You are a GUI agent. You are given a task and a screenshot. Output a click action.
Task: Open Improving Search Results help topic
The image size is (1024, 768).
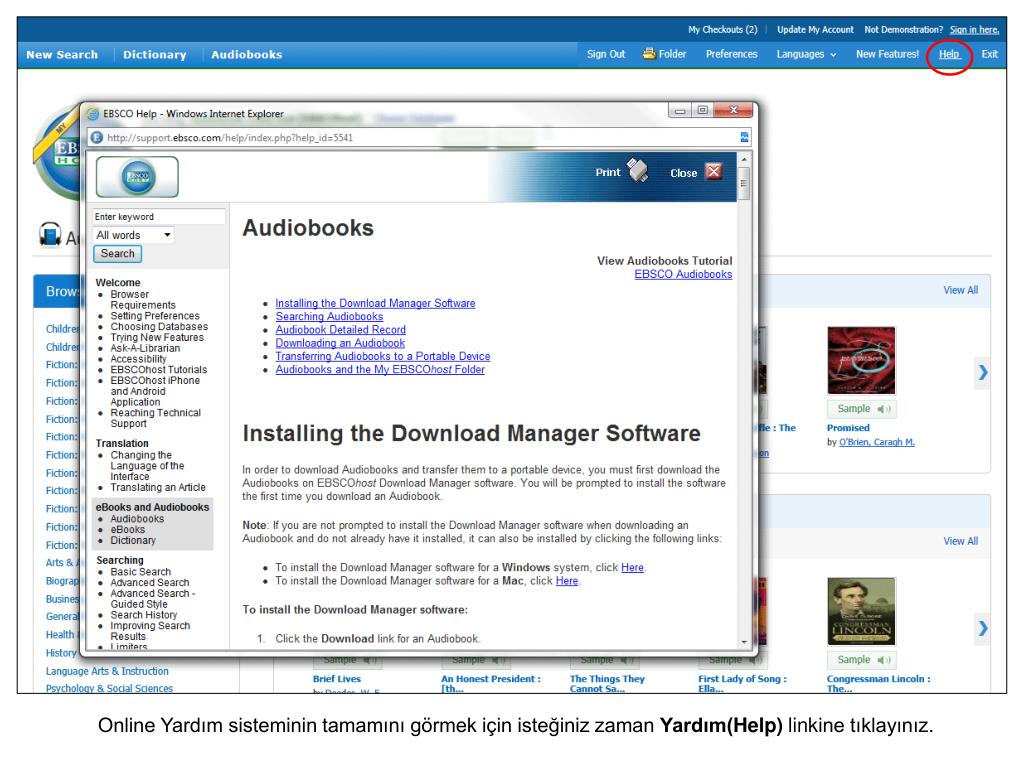pyautogui.click(x=150, y=632)
